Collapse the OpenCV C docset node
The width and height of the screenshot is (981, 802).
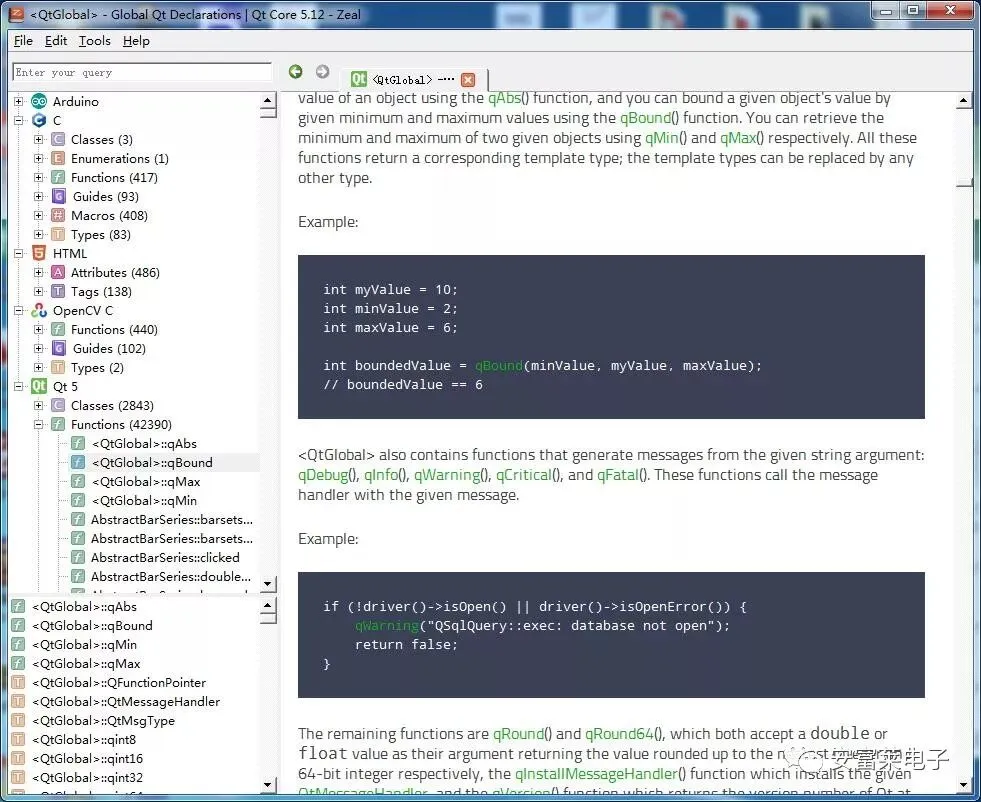19,310
